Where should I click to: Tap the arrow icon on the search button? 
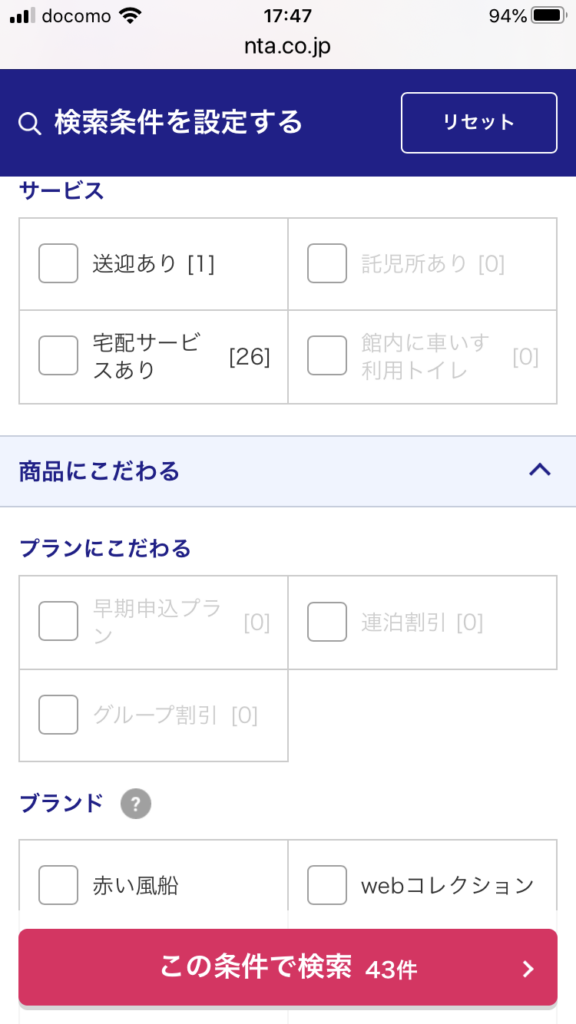click(x=529, y=969)
